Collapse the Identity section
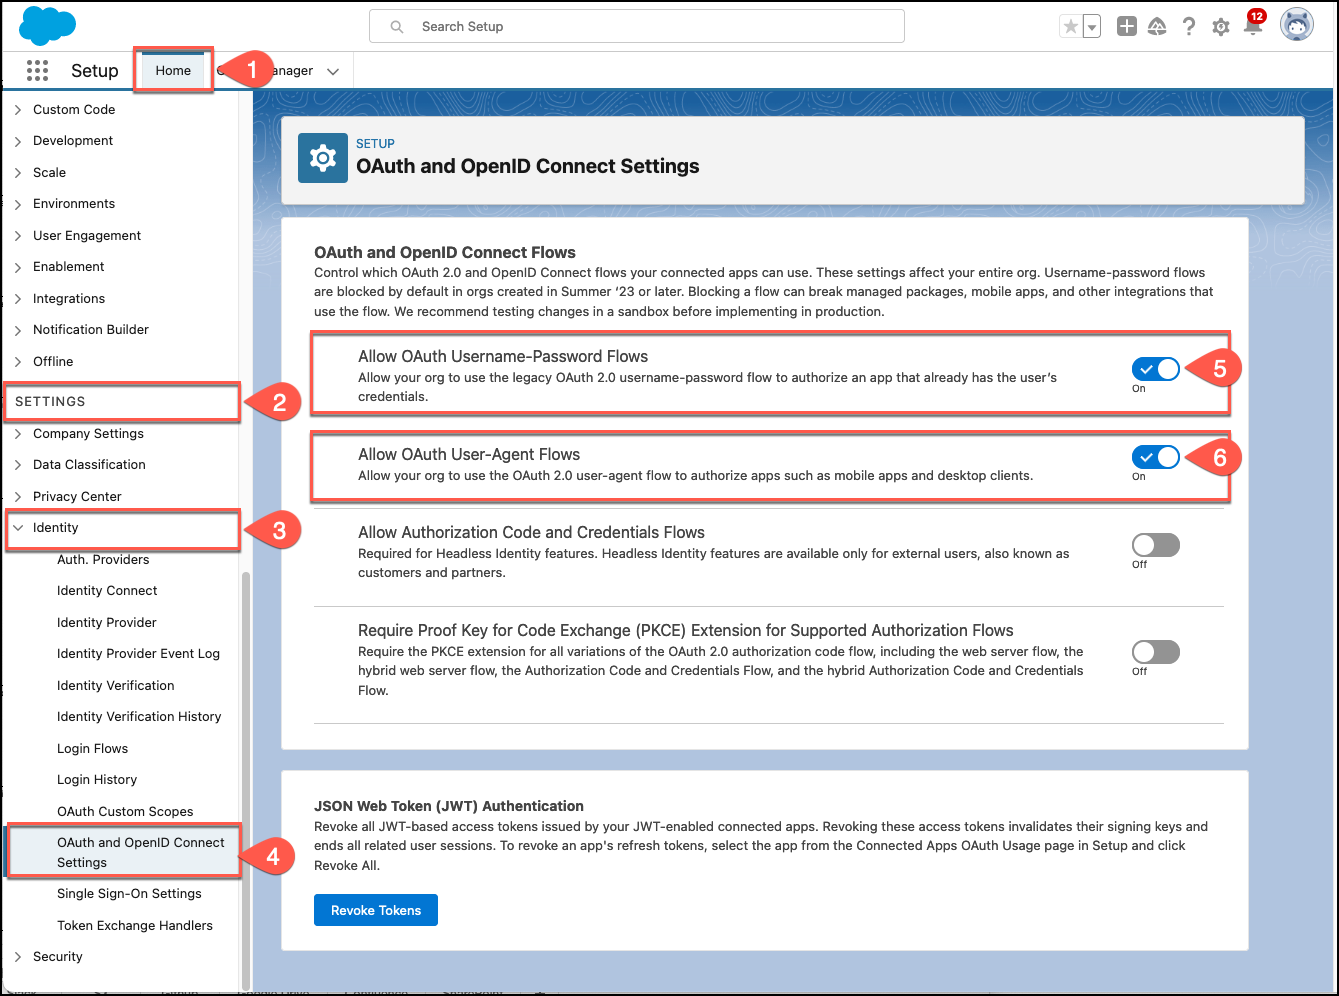Image resolution: width=1339 pixels, height=996 pixels. (56, 527)
